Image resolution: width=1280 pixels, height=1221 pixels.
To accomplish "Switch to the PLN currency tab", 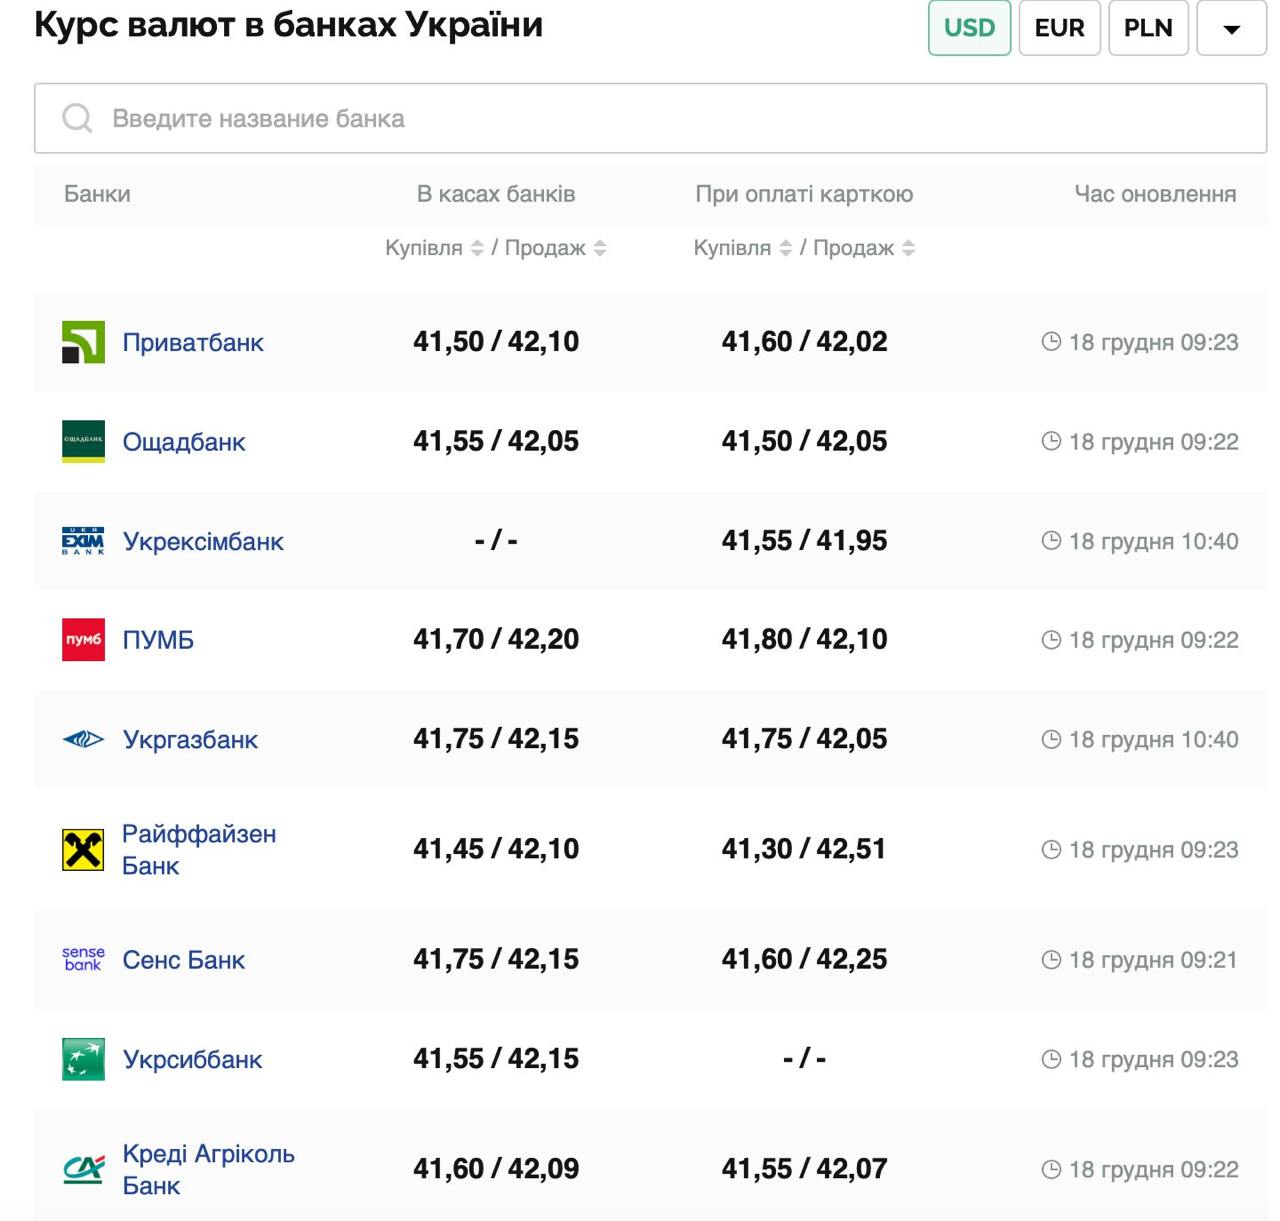I will pos(1147,28).
